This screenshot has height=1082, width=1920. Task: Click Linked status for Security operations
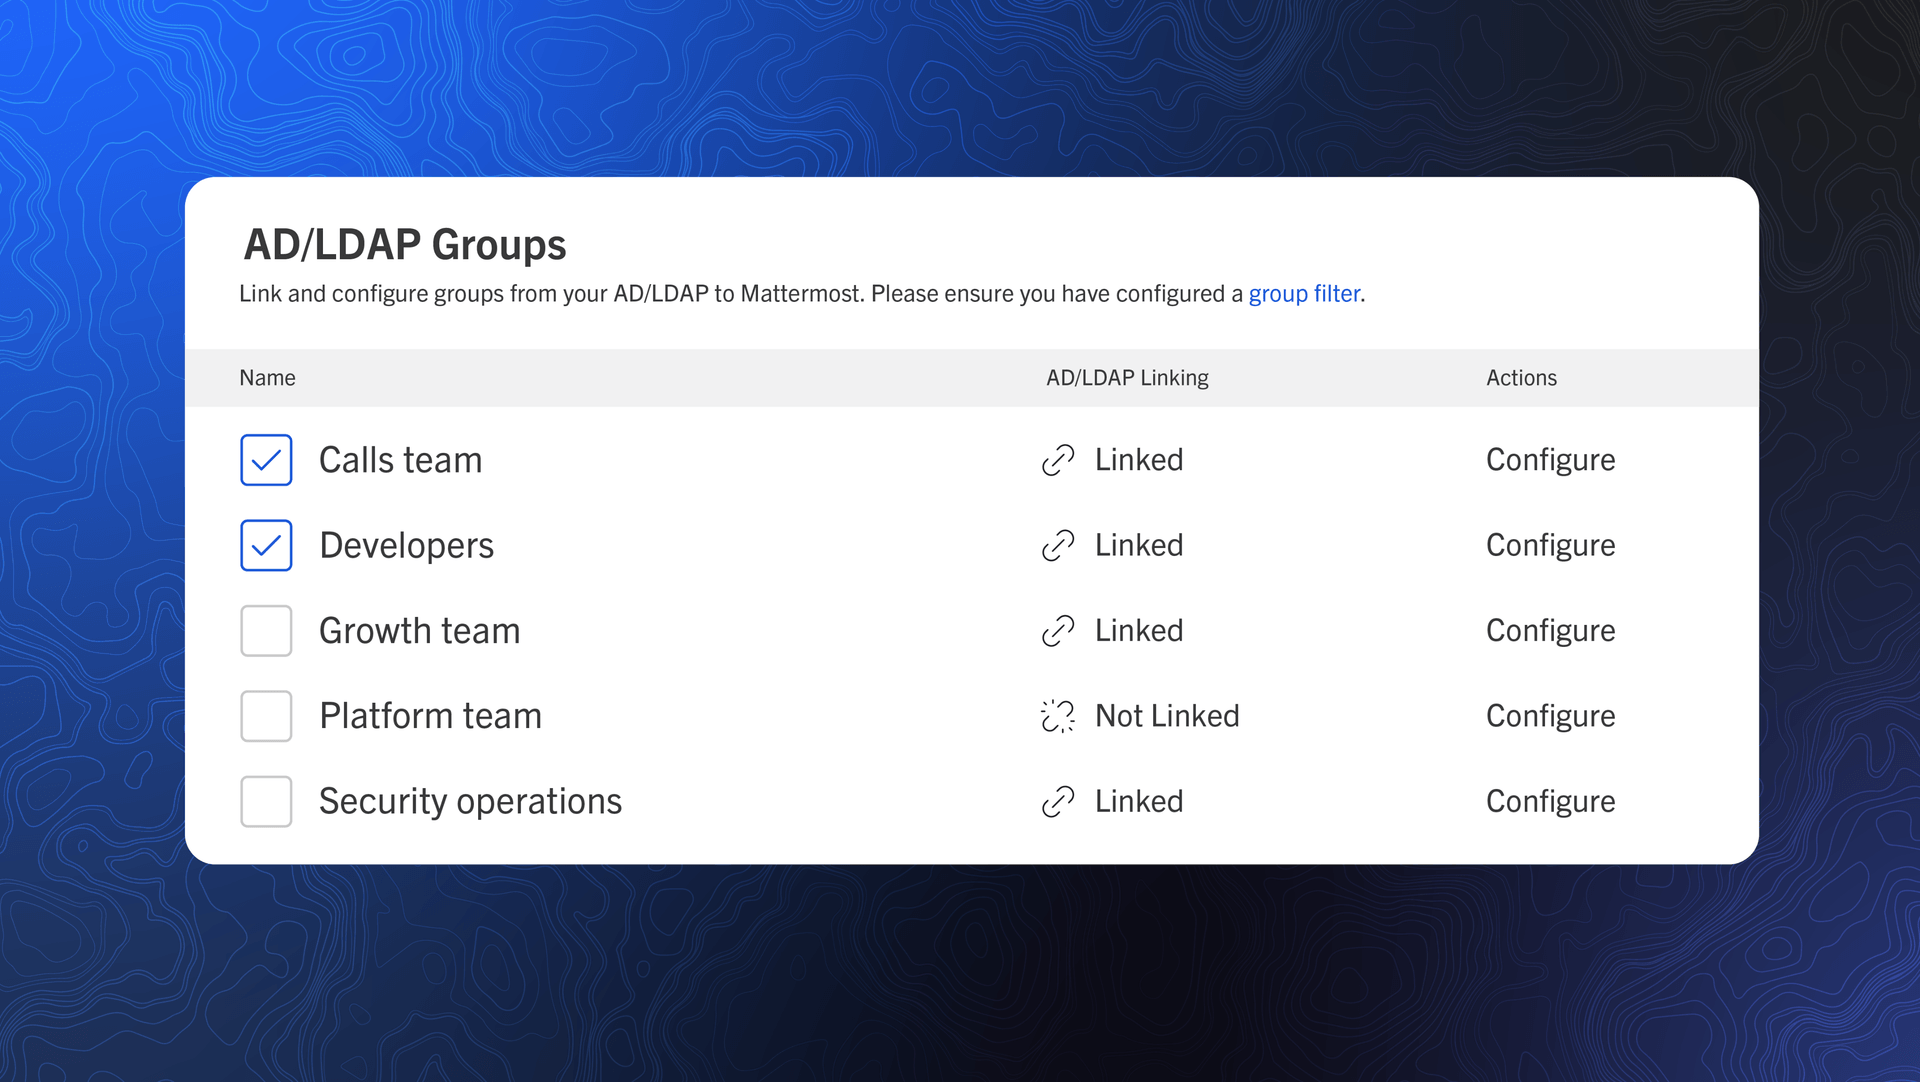pyautogui.click(x=1139, y=802)
